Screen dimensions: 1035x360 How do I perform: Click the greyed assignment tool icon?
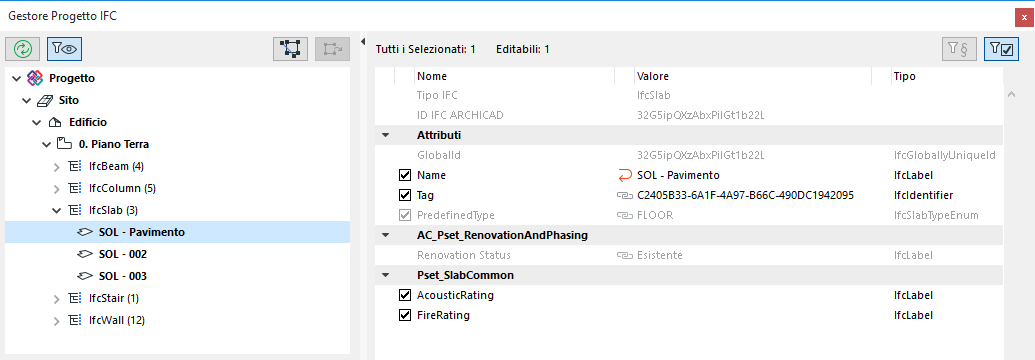332,49
